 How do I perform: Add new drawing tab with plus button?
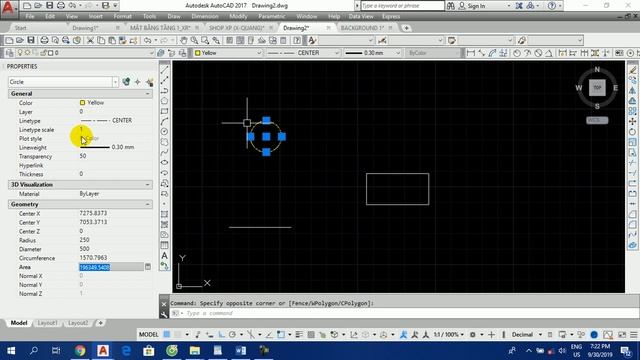pyautogui.click(x=406, y=28)
